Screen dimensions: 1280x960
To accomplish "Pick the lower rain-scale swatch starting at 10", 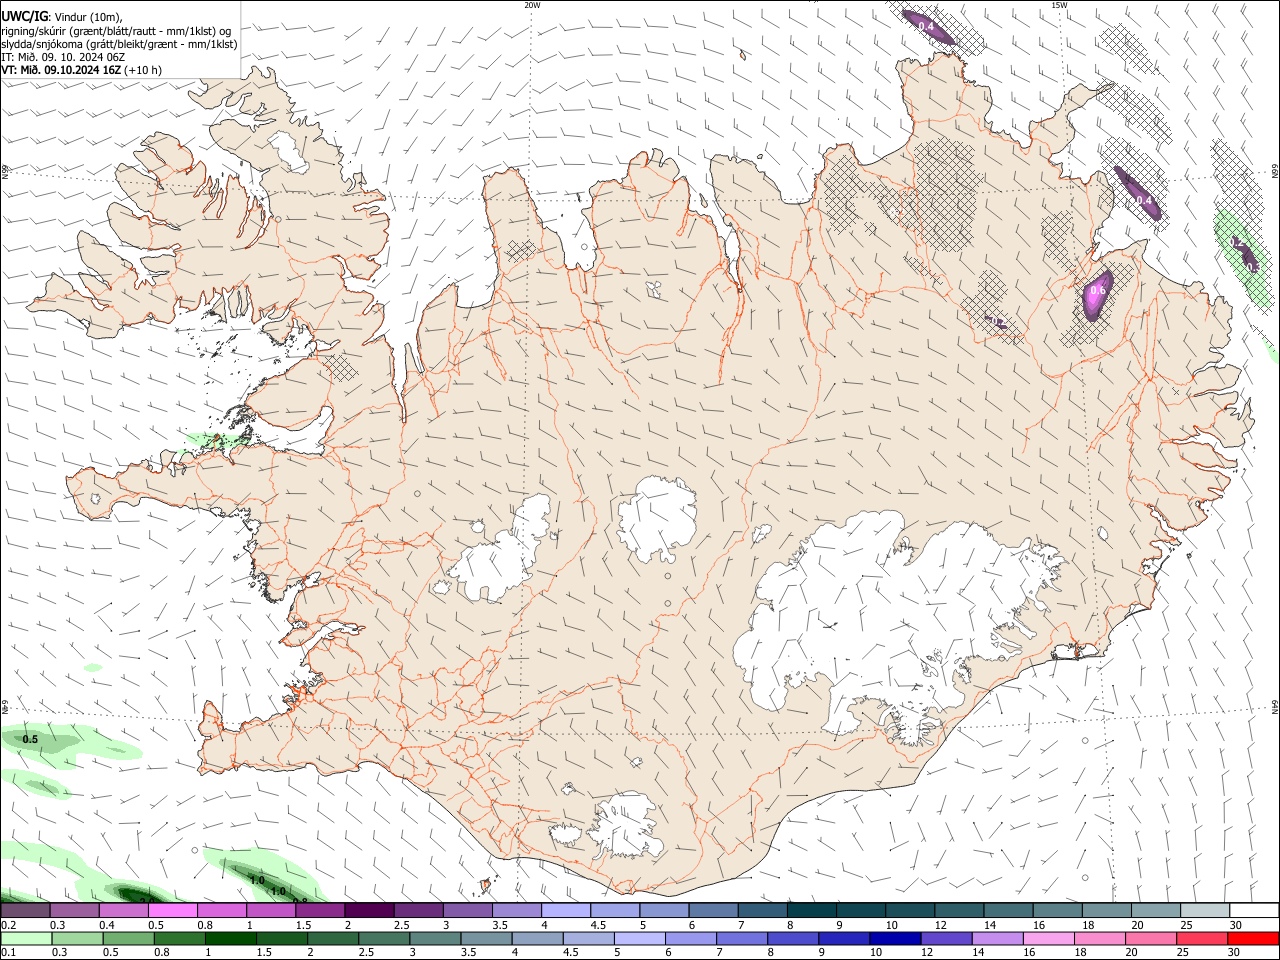I will (x=896, y=938).
